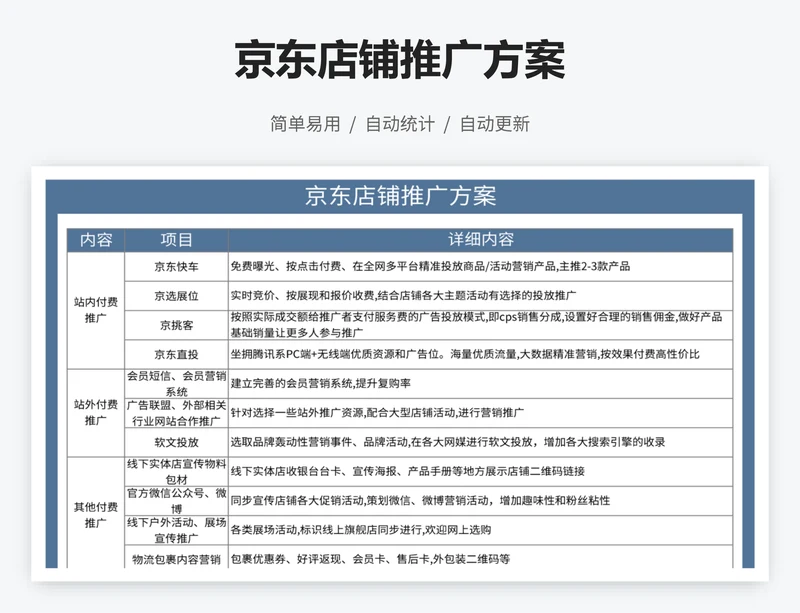Select the 线下户外活动、展场宣传推广 cell
This screenshot has height=613, width=800.
(x=177, y=530)
